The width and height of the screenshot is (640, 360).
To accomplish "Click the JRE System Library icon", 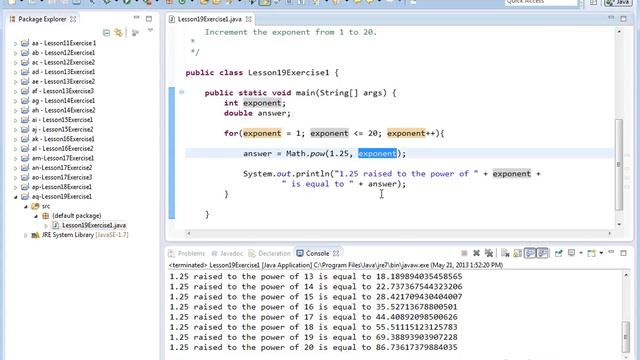I will coord(36,235).
